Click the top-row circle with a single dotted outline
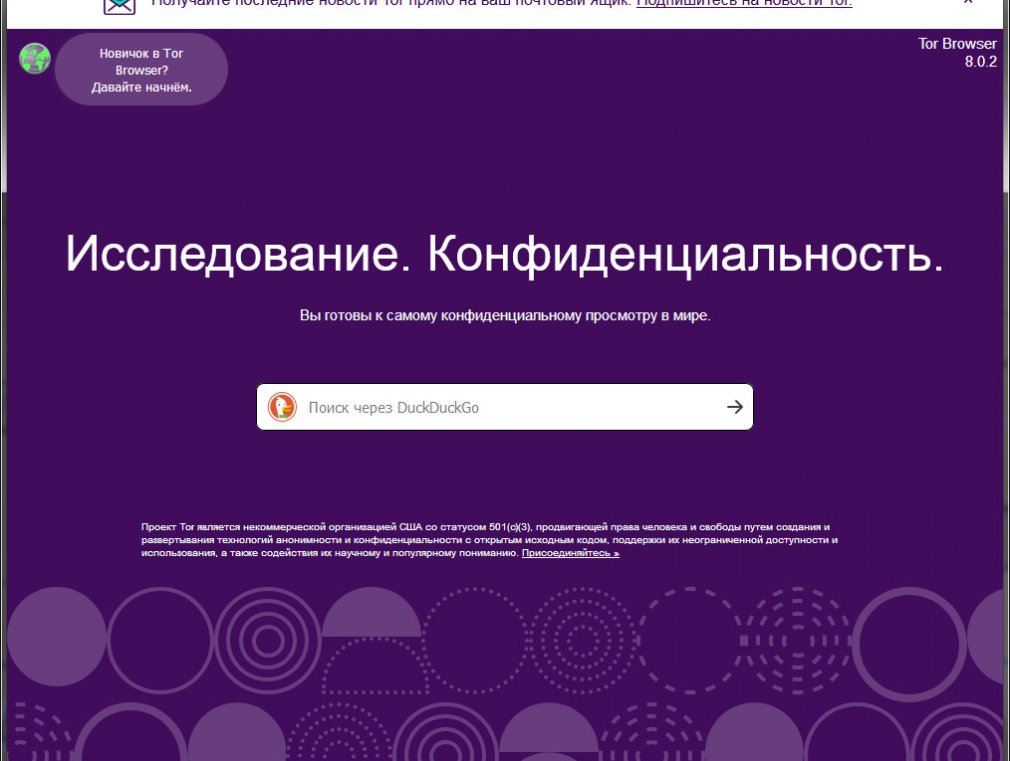 coord(475,641)
